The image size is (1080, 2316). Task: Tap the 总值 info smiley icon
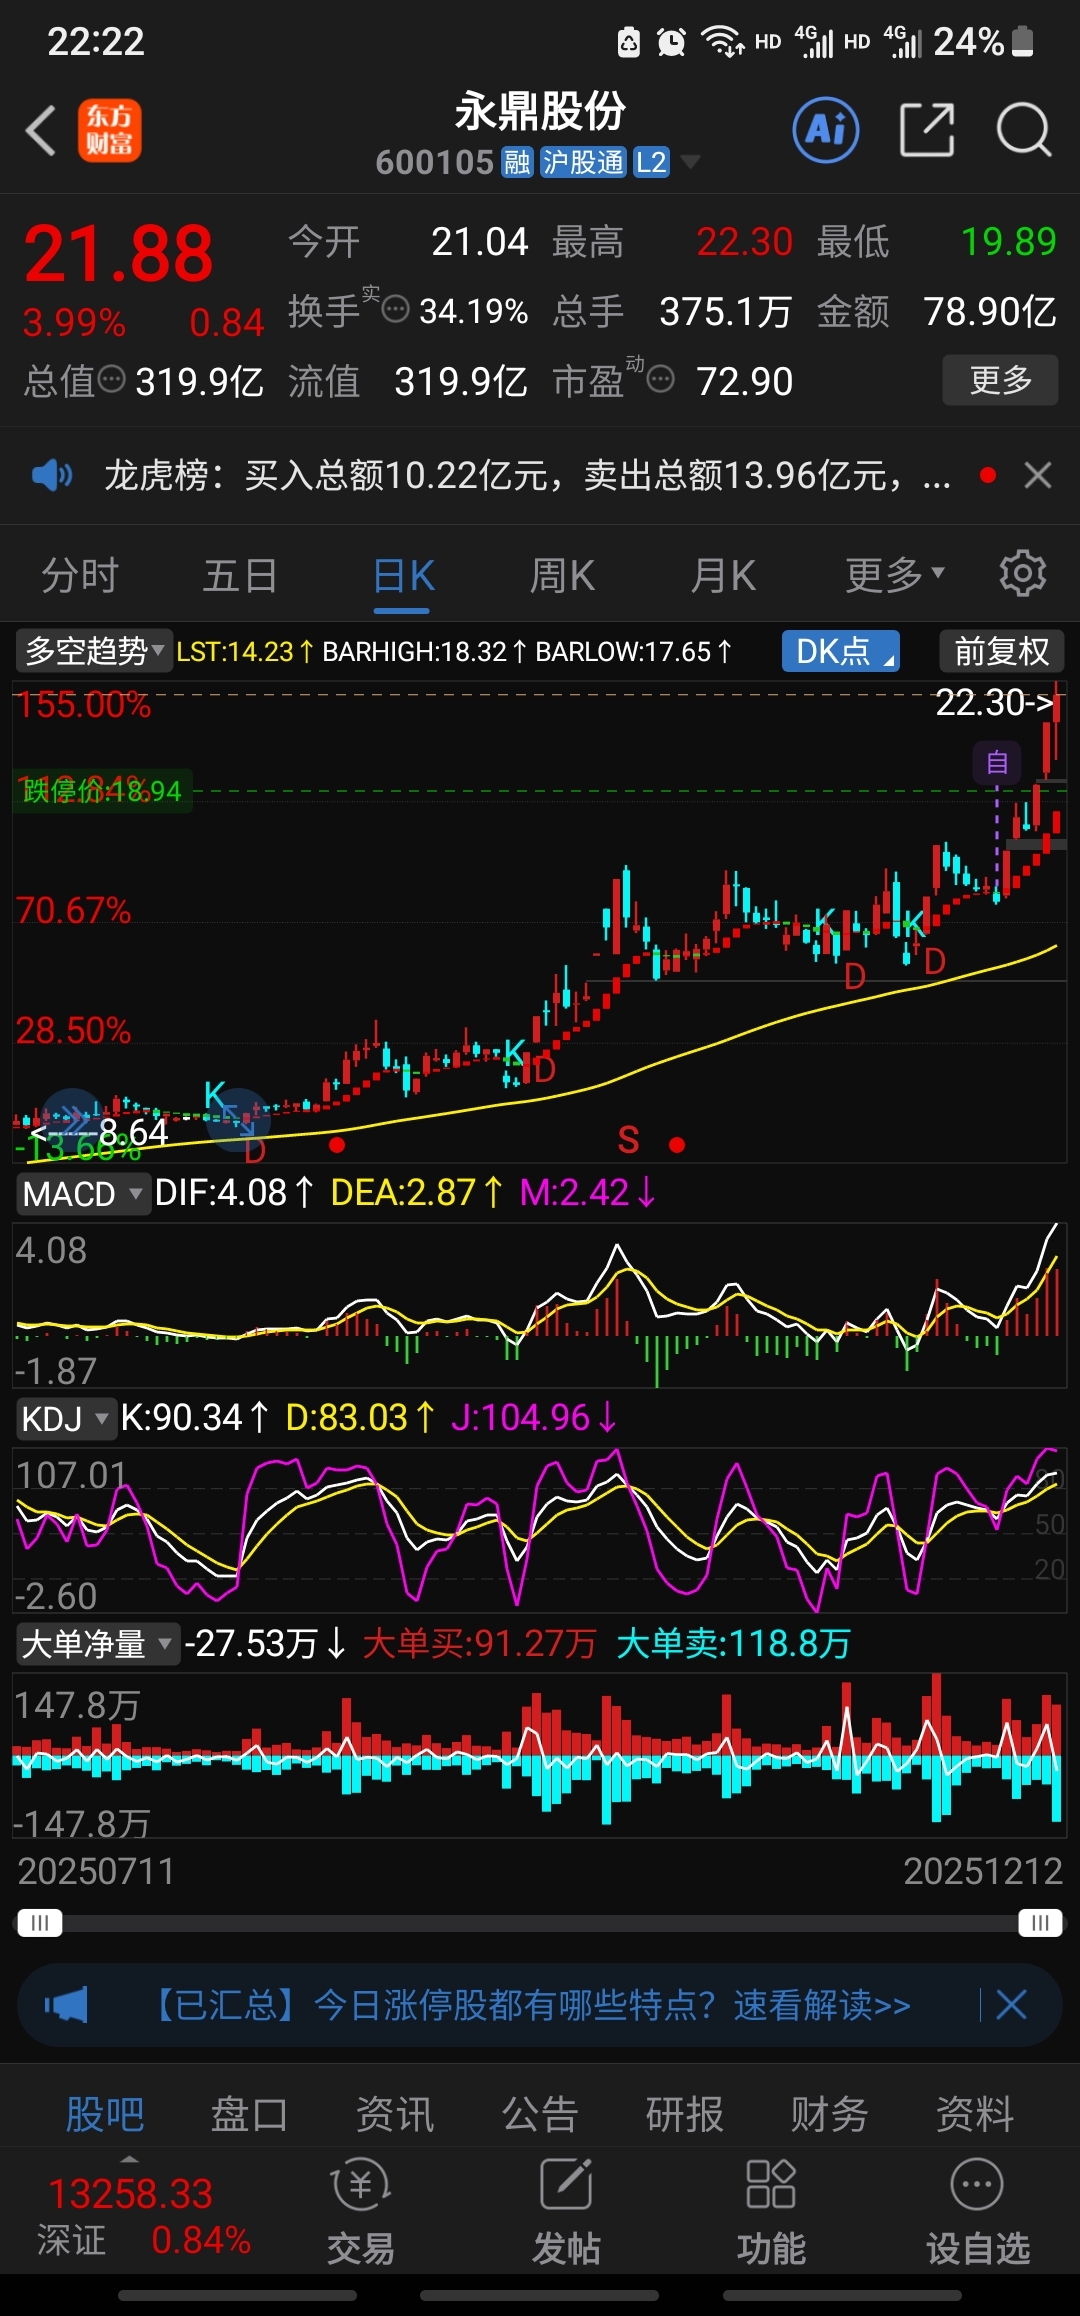(x=112, y=379)
